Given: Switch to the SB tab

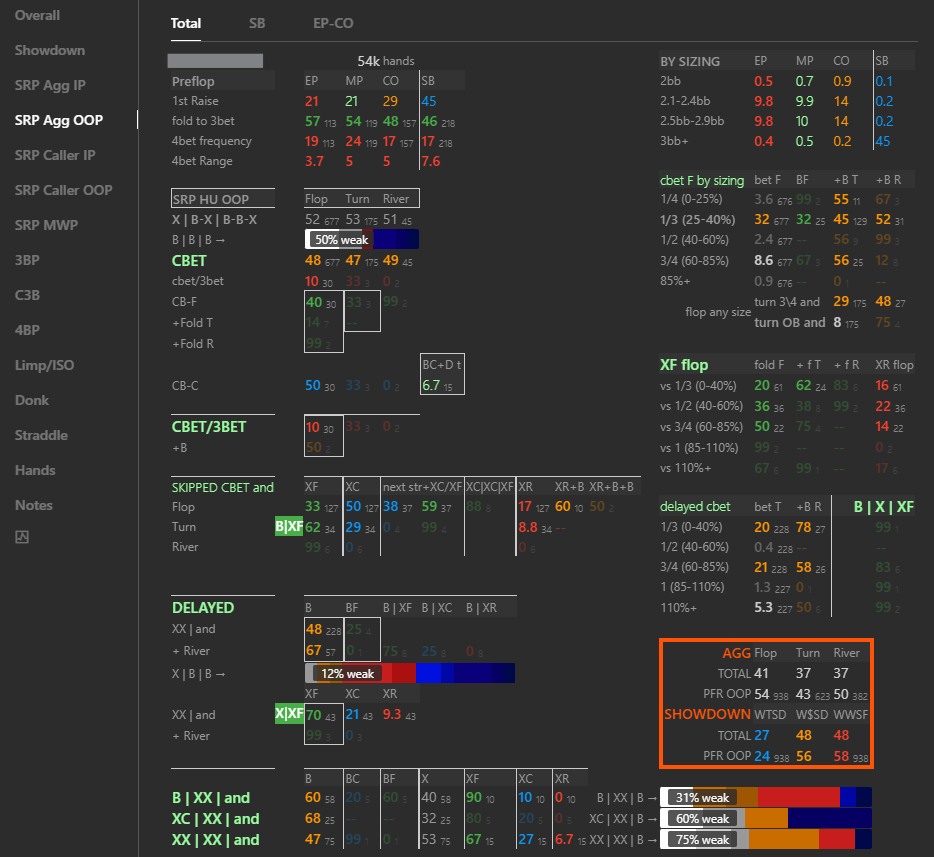Looking at the screenshot, I should click(257, 23).
